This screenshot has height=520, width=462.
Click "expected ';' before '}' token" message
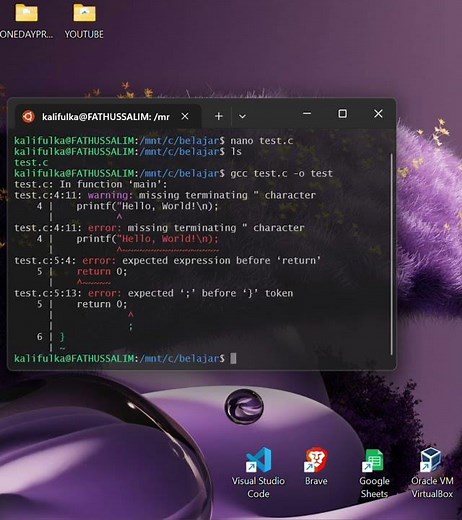(x=210, y=293)
